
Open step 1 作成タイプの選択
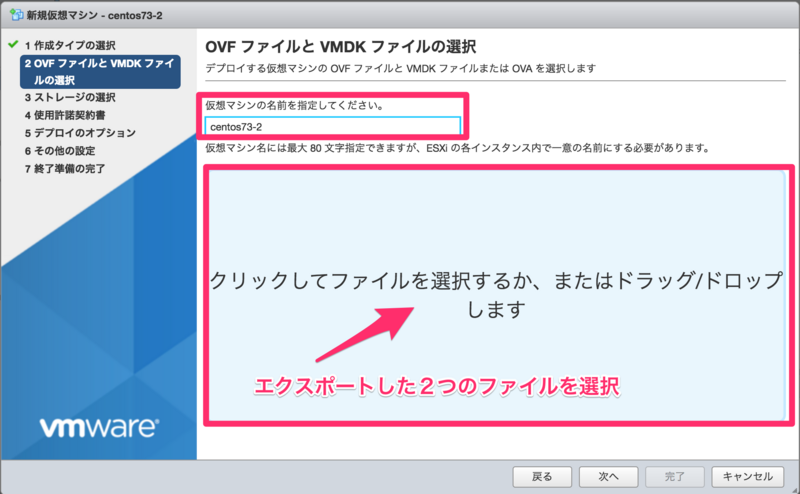click(70, 45)
